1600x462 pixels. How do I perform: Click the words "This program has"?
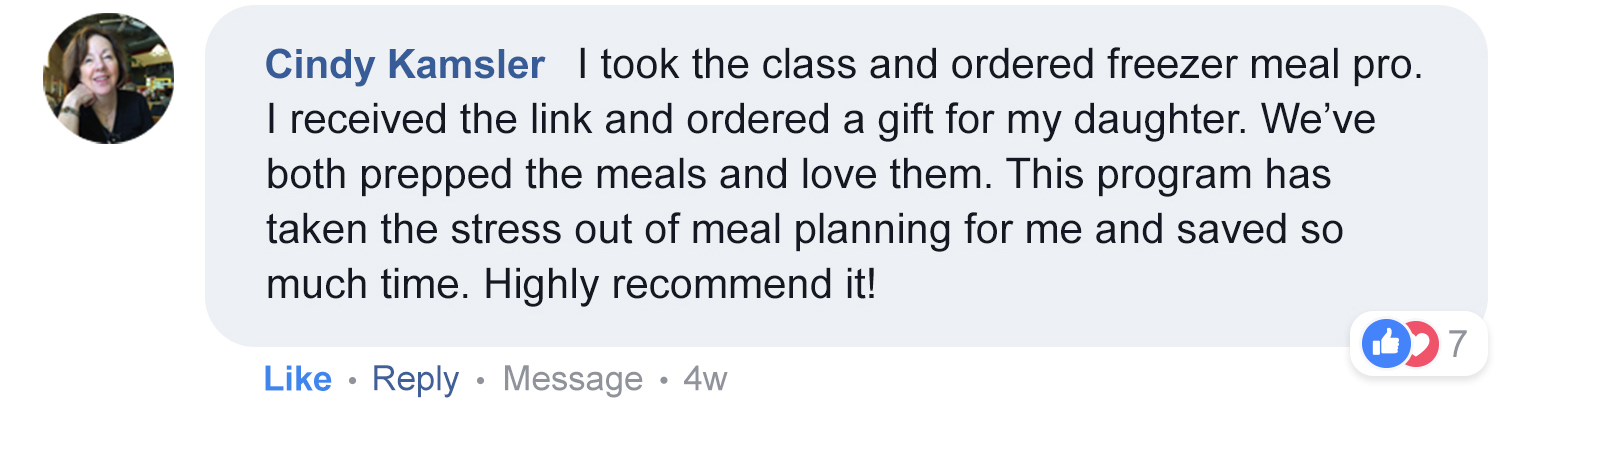(1168, 175)
